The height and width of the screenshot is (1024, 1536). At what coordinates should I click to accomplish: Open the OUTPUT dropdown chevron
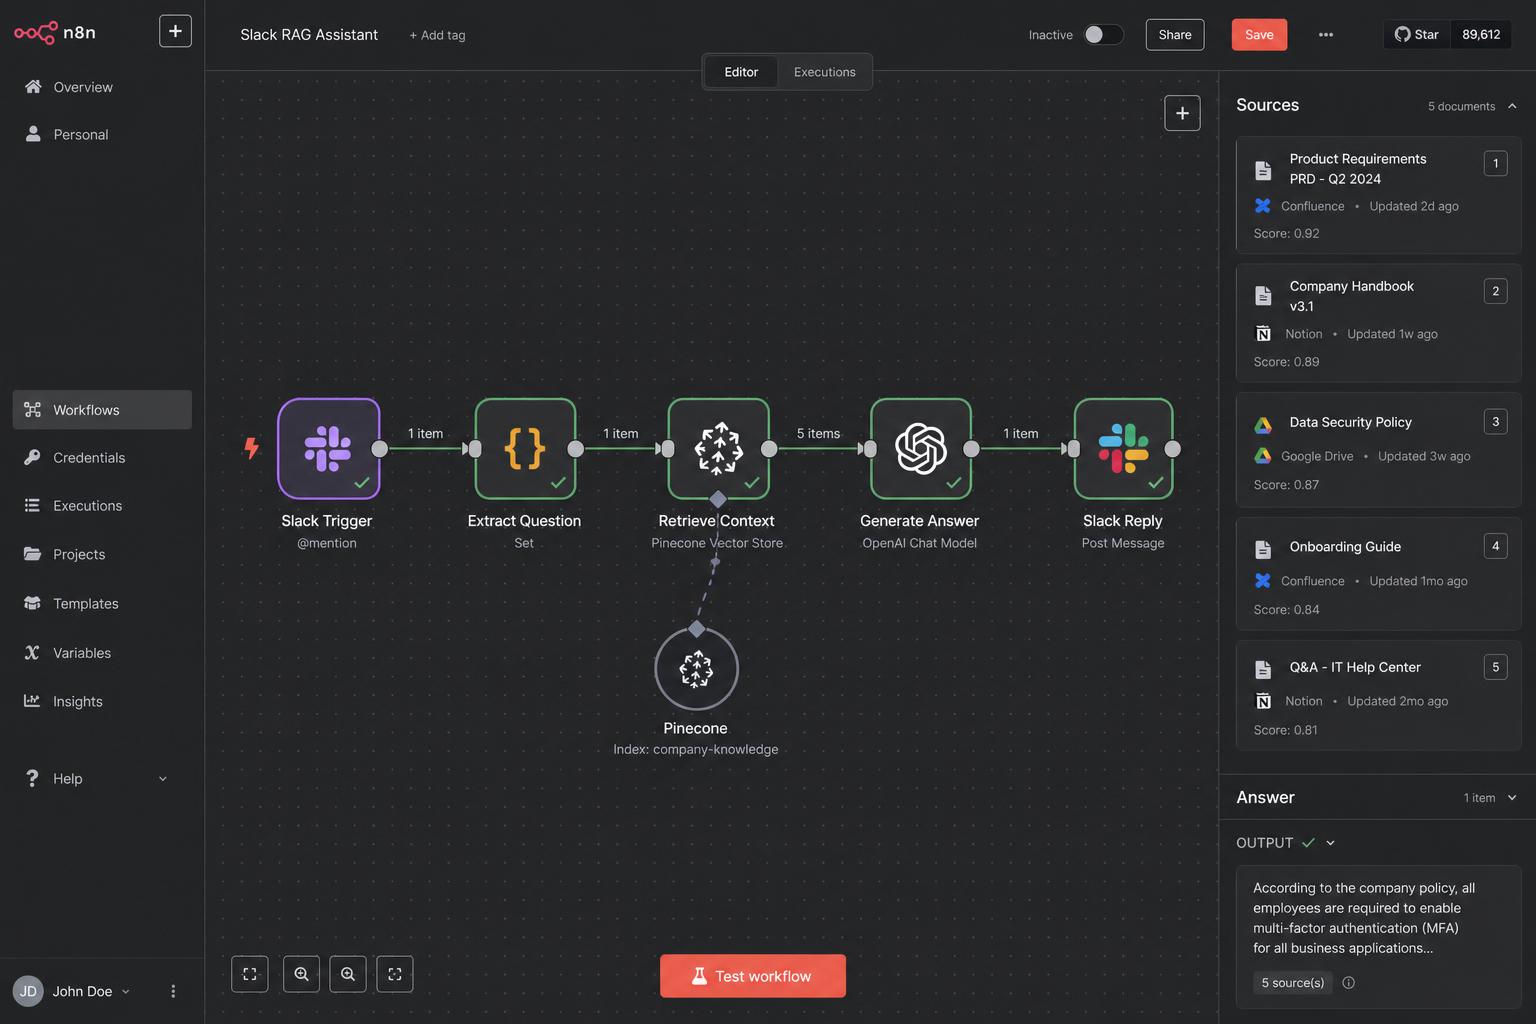click(1331, 843)
